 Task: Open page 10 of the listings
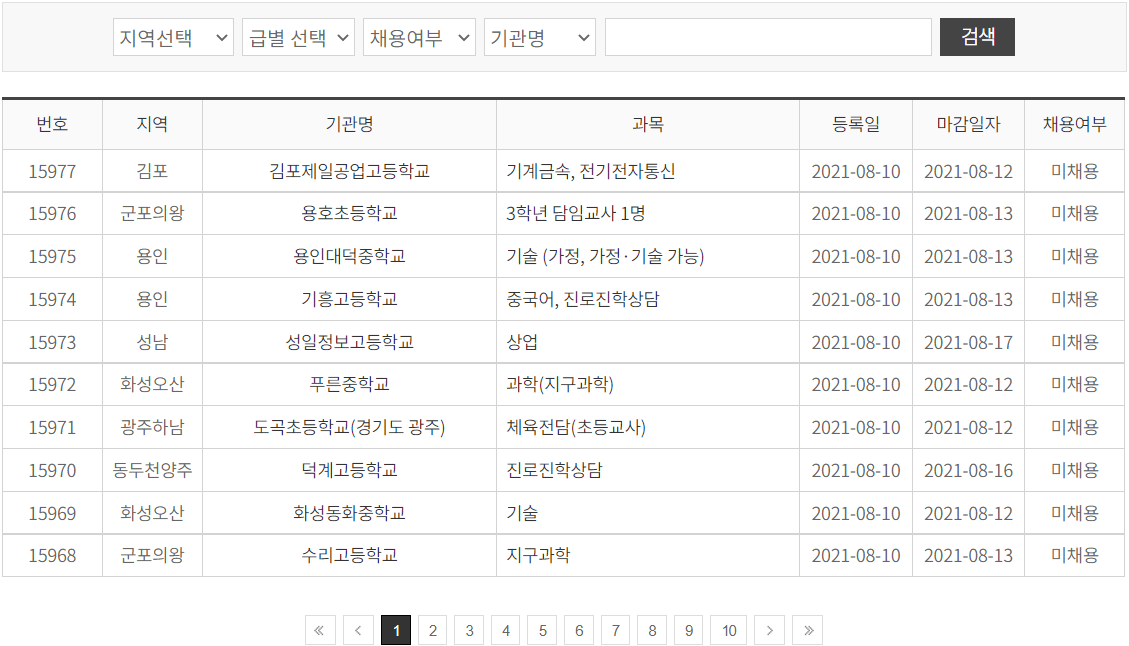click(728, 630)
